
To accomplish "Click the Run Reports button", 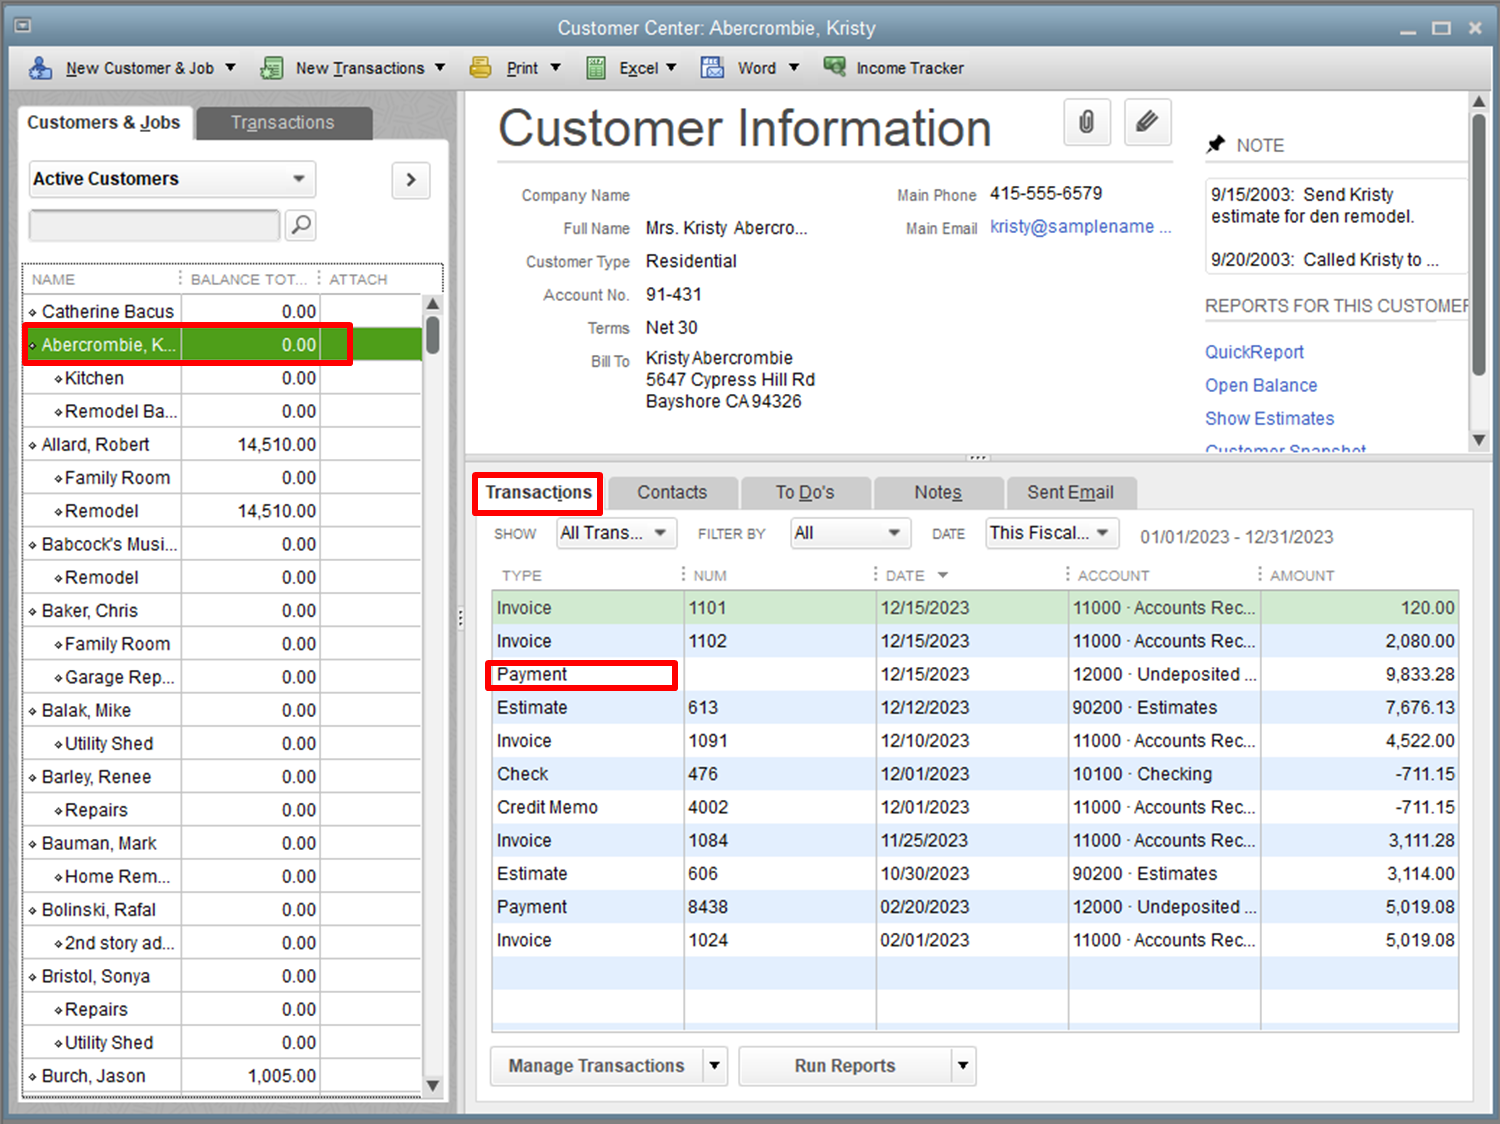I will 843,1065.
